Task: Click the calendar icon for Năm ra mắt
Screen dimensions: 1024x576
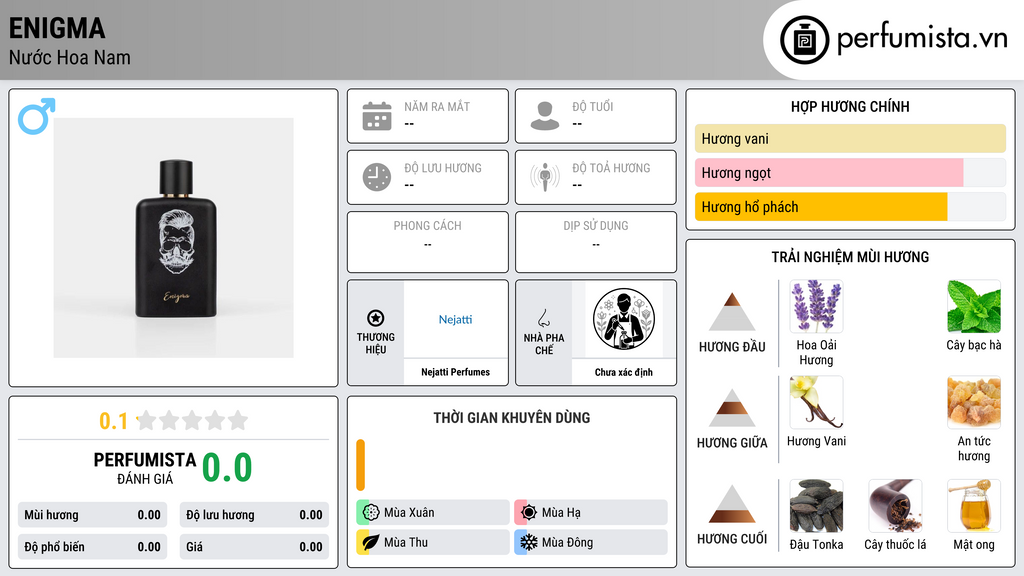Action: pos(377,116)
